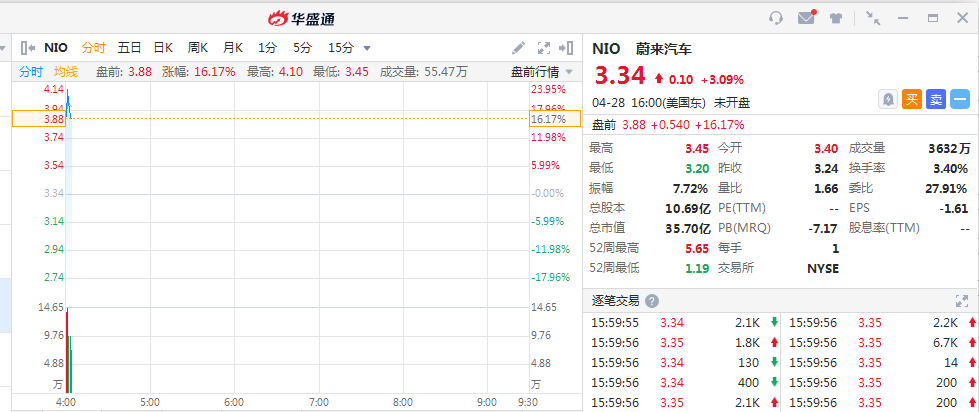
Task: Click the 16.17% marker on right axis
Action: coord(555,119)
